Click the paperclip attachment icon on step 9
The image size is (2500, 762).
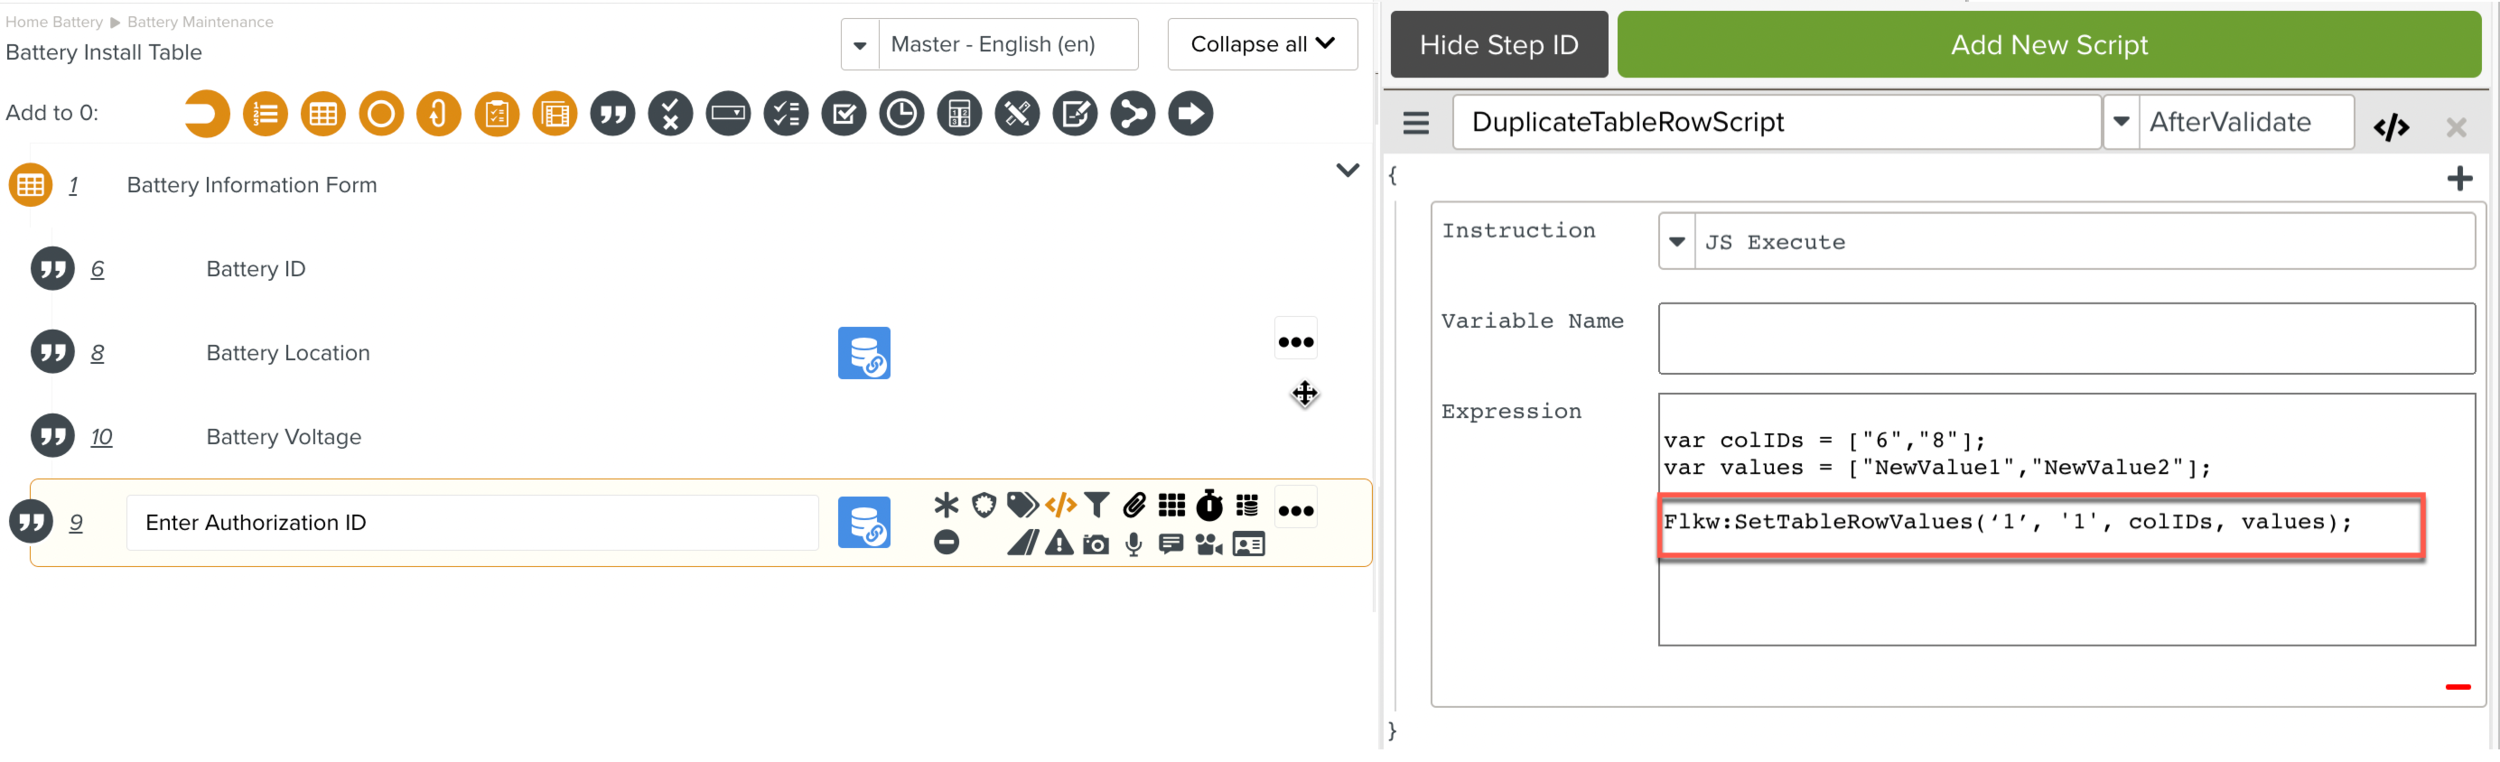point(1134,506)
